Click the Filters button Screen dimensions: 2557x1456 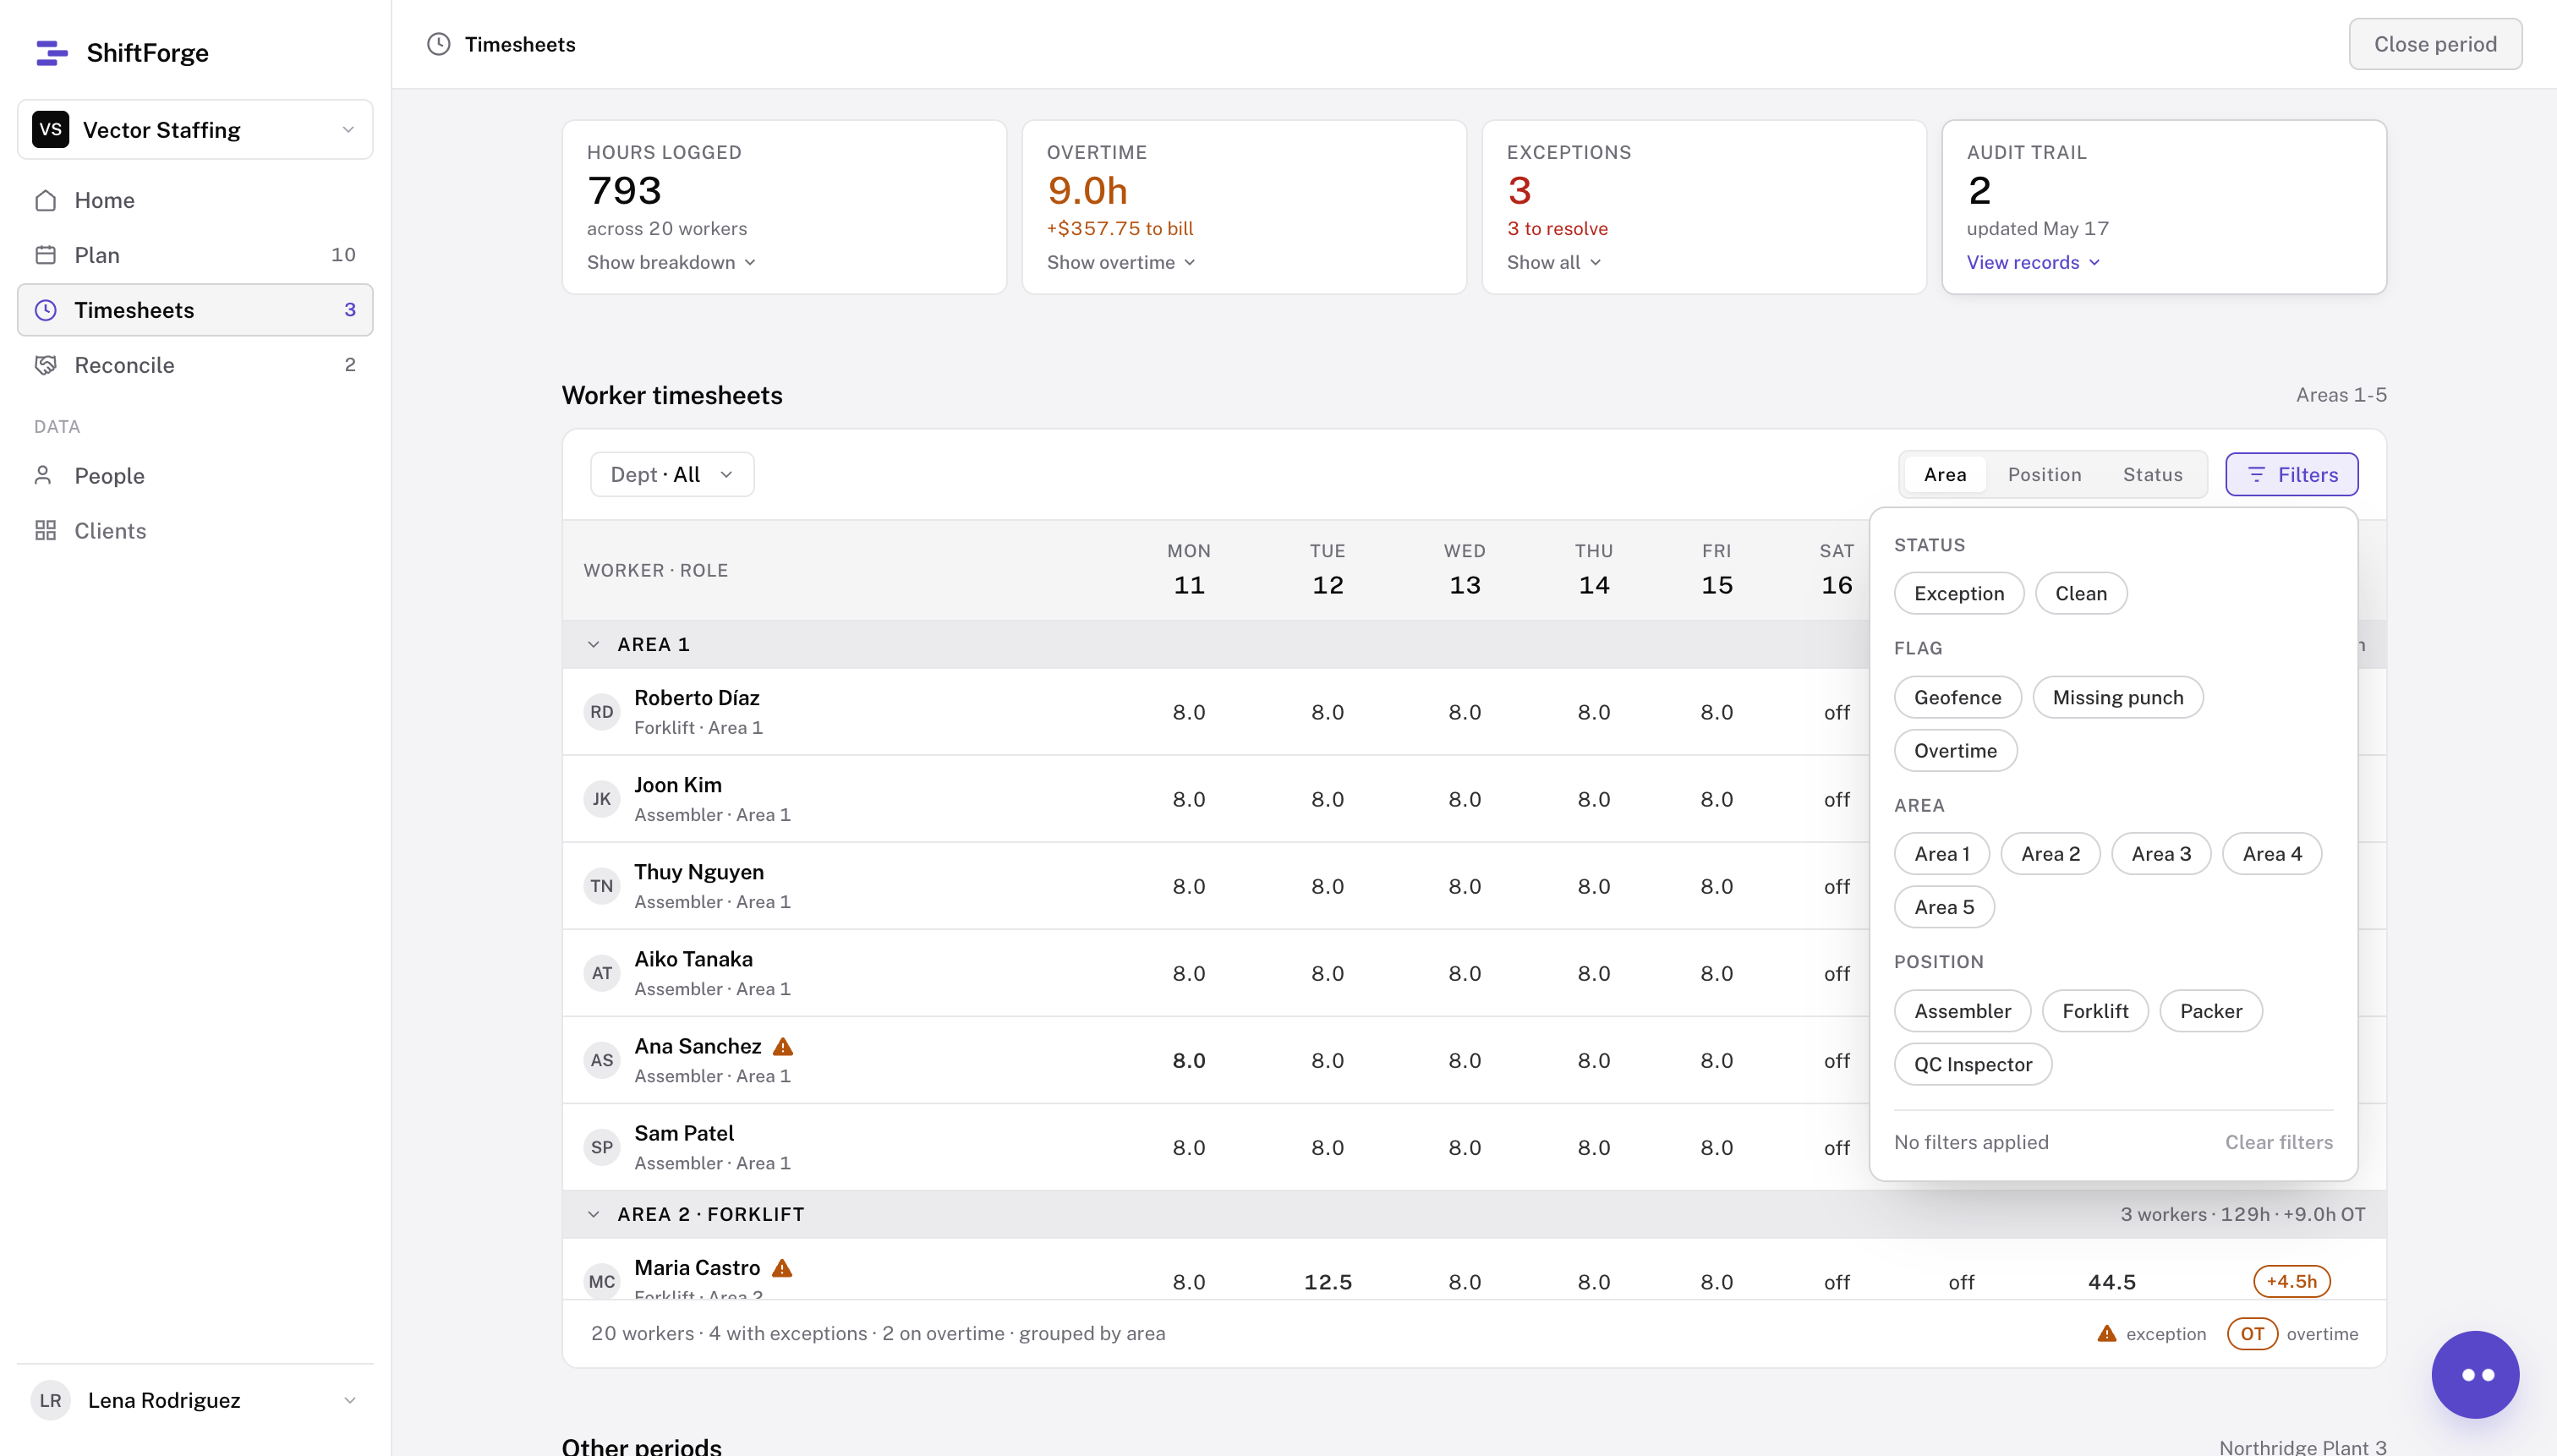(2291, 474)
